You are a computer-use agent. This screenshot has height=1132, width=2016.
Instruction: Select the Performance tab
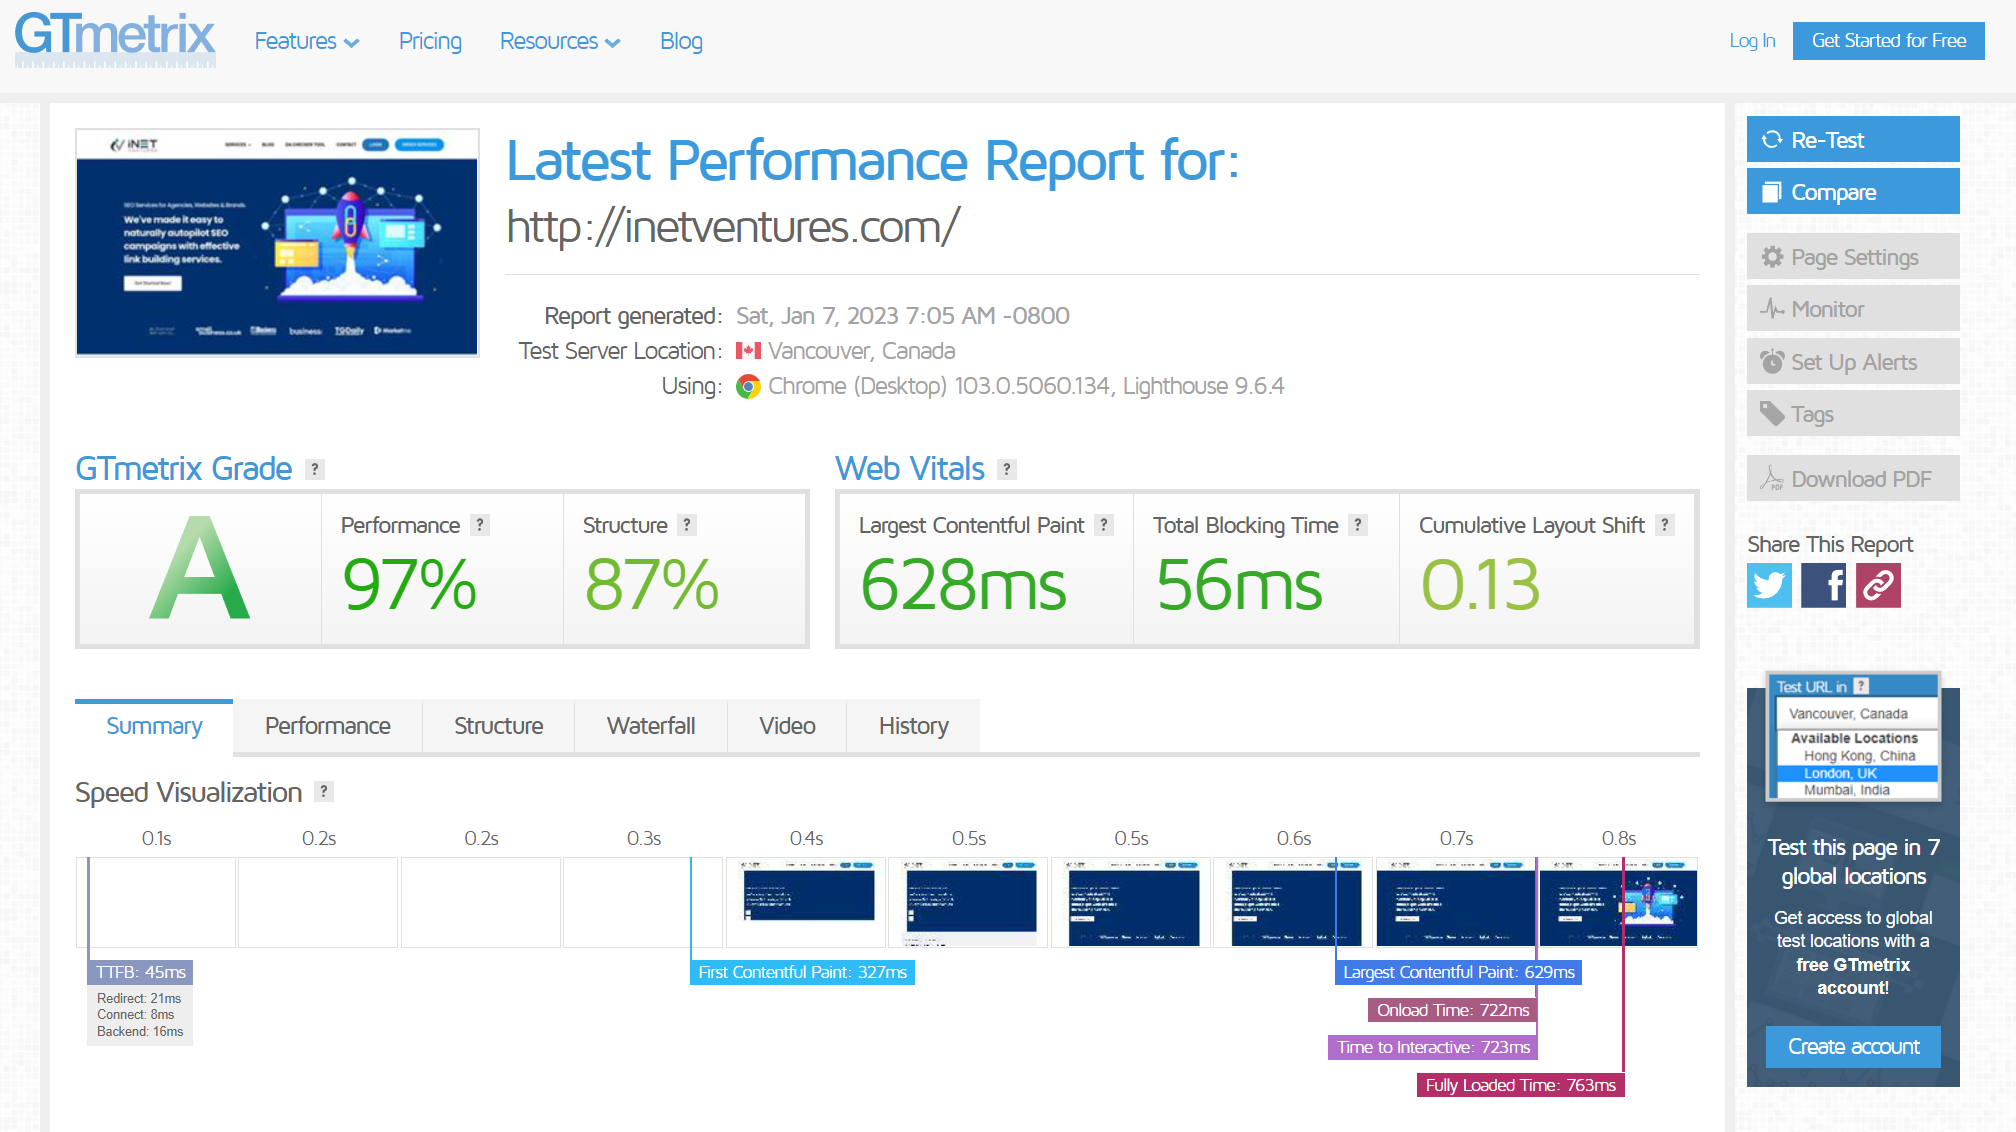[x=328, y=725]
